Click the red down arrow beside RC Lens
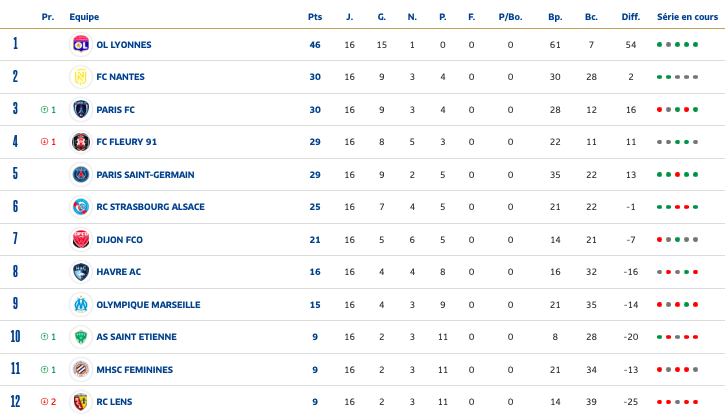This screenshot has height=420, width=725. (x=44, y=402)
